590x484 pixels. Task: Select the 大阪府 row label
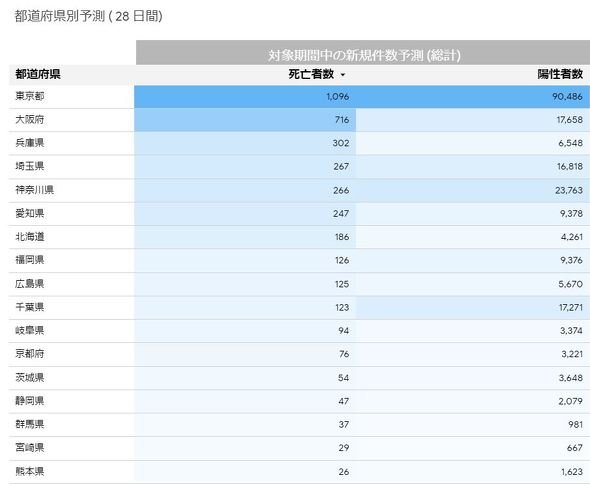tap(30, 120)
